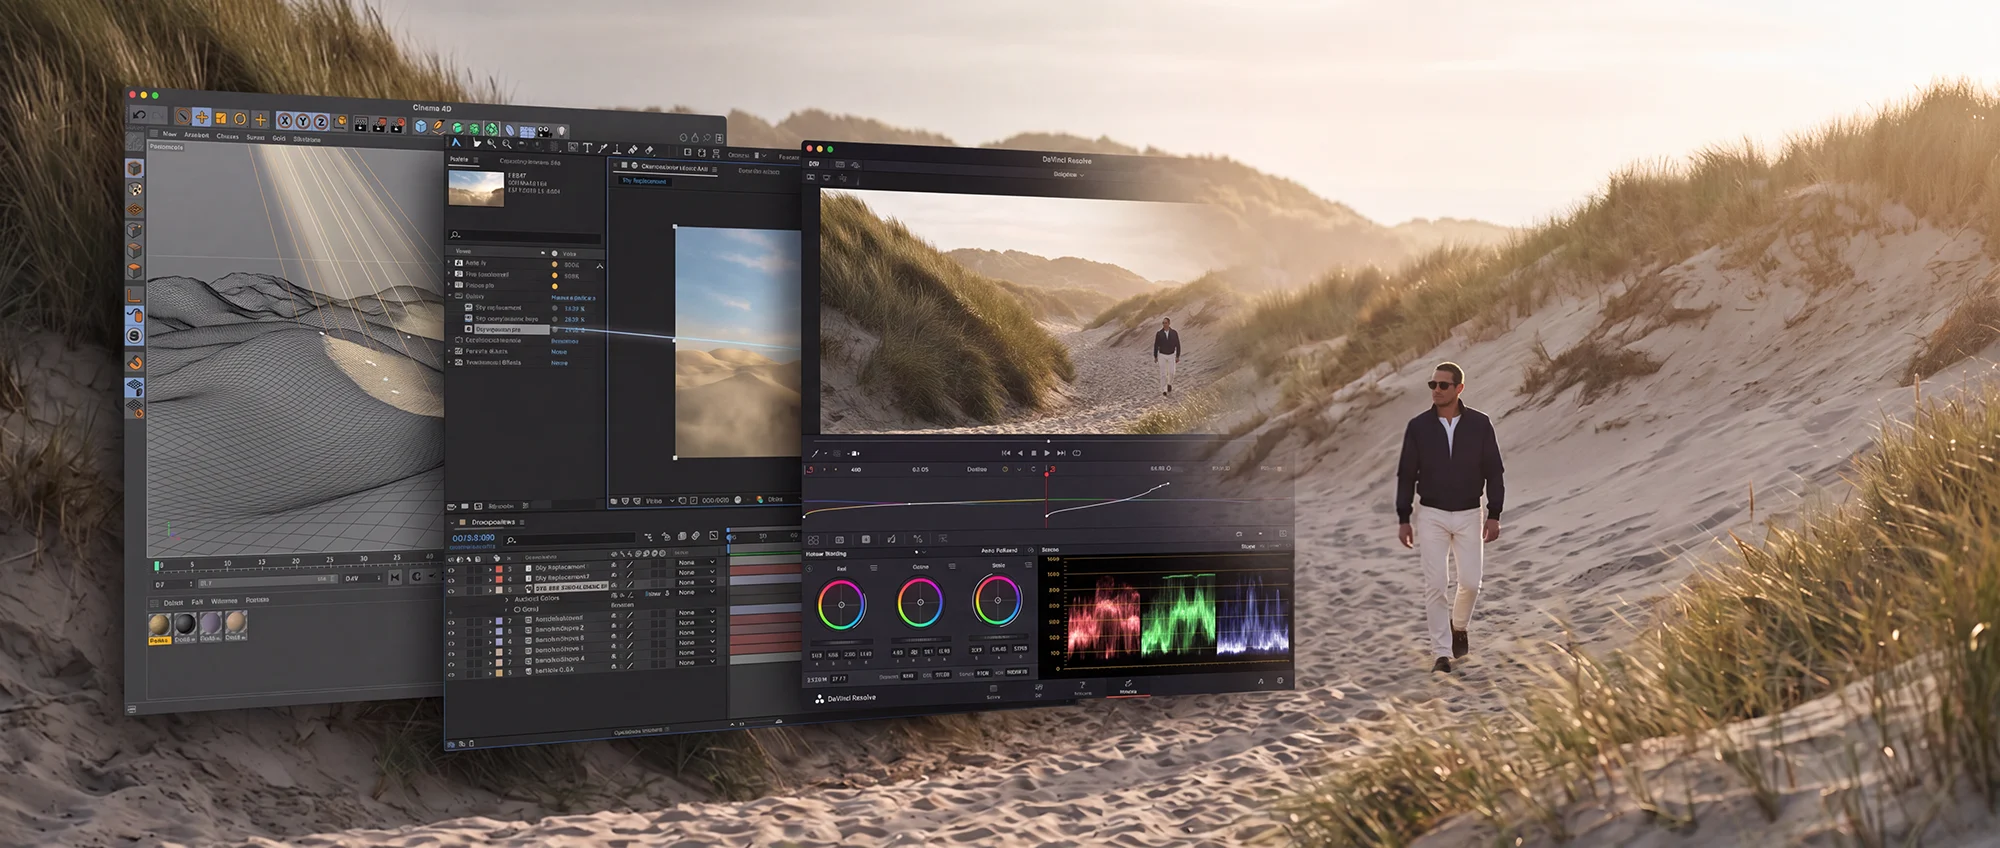Toggle Y axis lock in Cinema 4D
The image size is (2000, 848).
(x=303, y=122)
